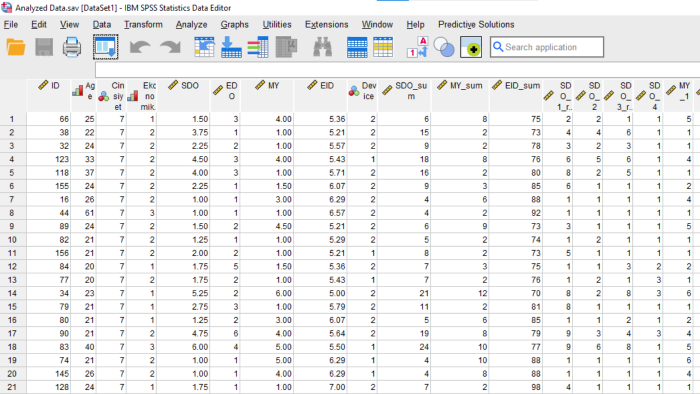Click the Select cases icon
700x394 pixels.
[383, 47]
